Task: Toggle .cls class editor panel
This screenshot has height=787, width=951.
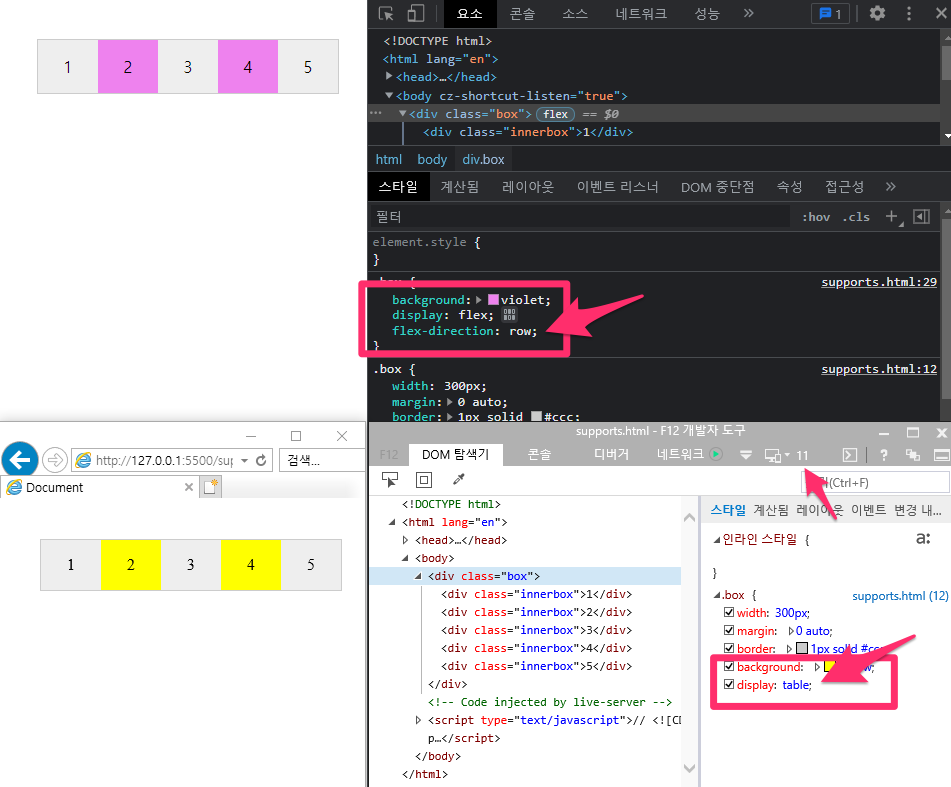Action: (856, 217)
